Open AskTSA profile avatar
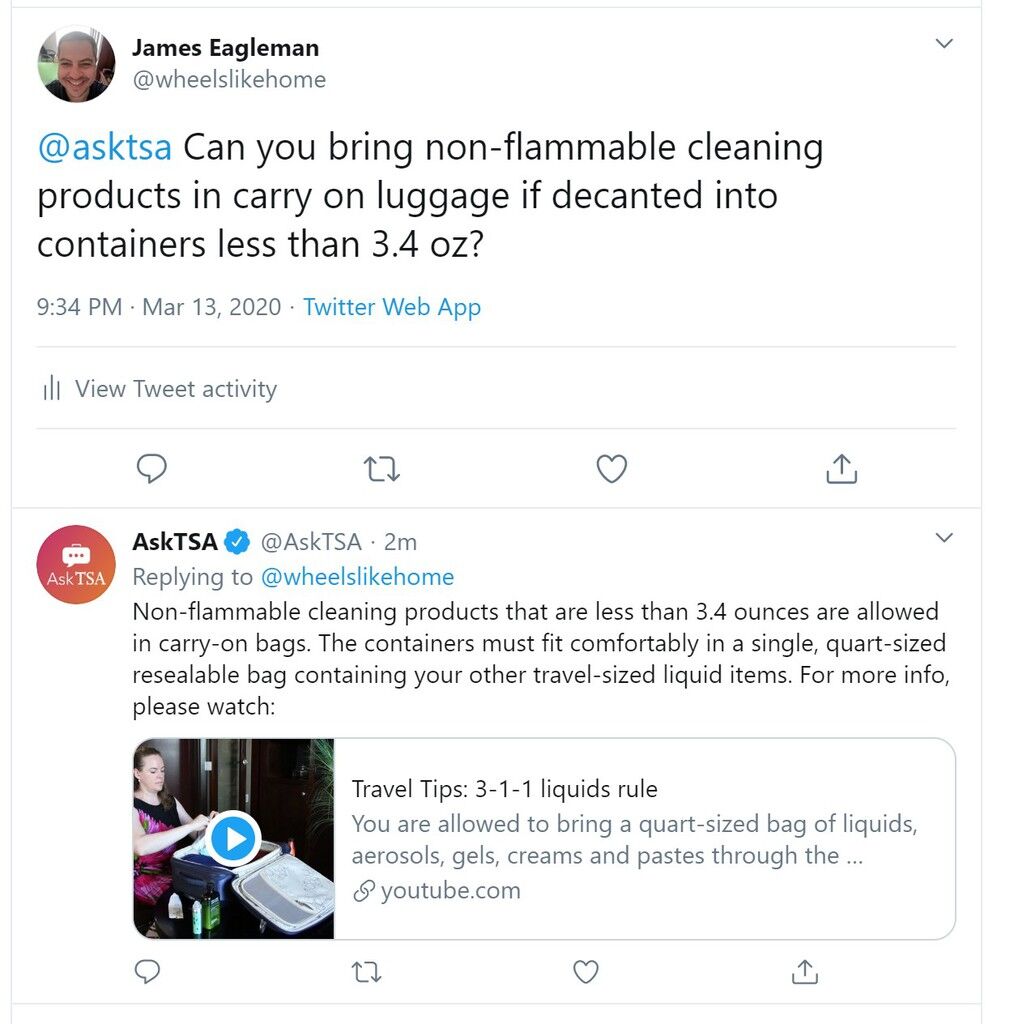1014x1024 pixels. click(x=76, y=564)
